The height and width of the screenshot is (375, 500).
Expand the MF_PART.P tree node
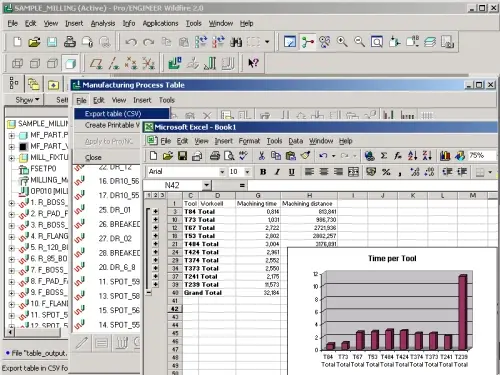[12, 136]
